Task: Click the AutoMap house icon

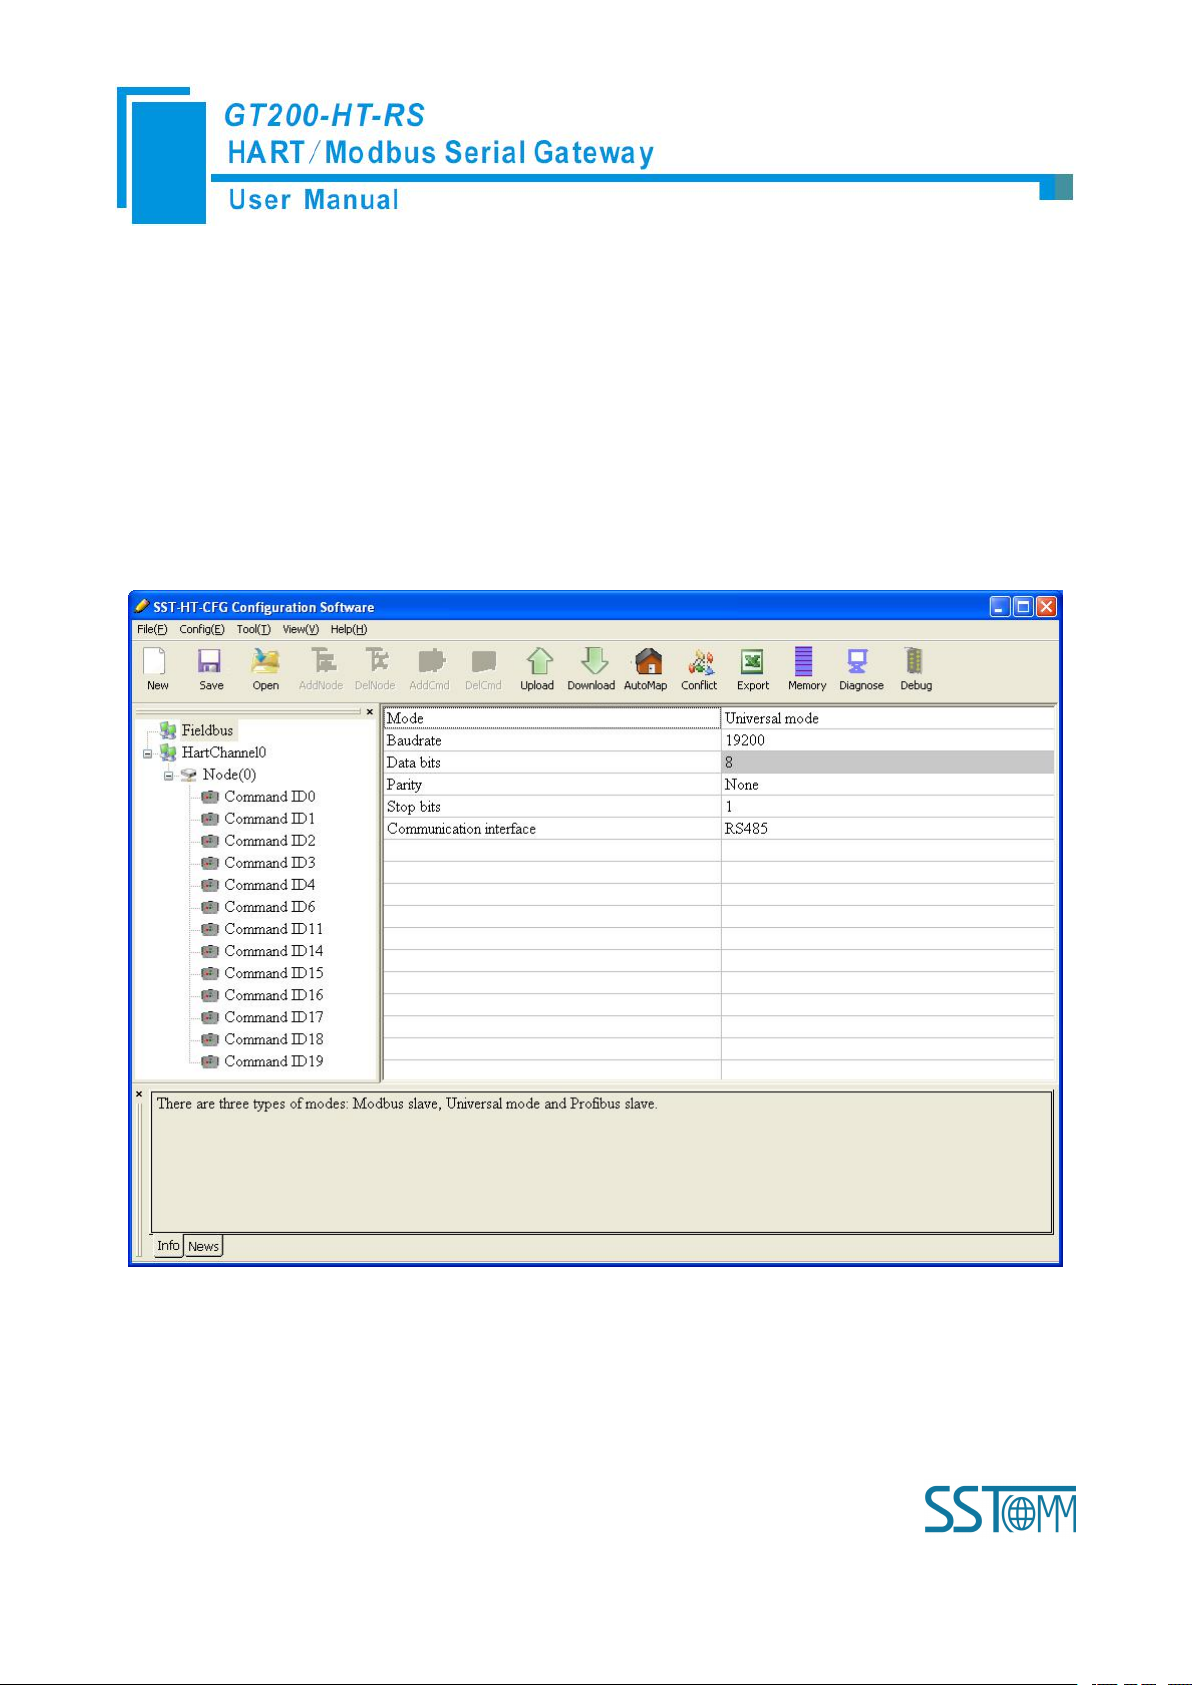Action: [x=648, y=662]
